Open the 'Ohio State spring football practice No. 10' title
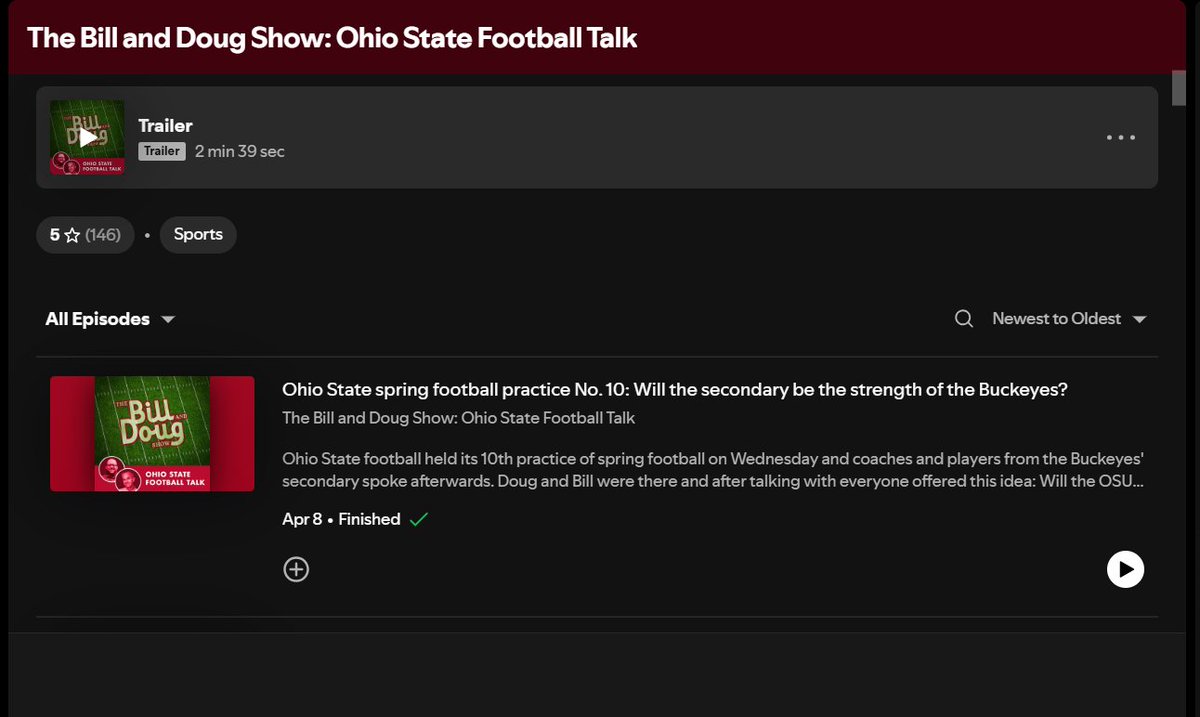 675,389
